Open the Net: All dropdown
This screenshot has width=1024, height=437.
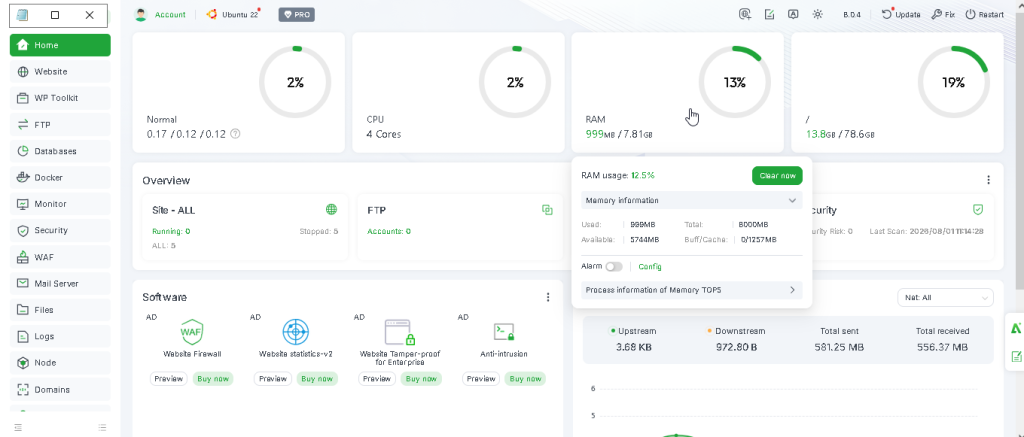pos(946,297)
